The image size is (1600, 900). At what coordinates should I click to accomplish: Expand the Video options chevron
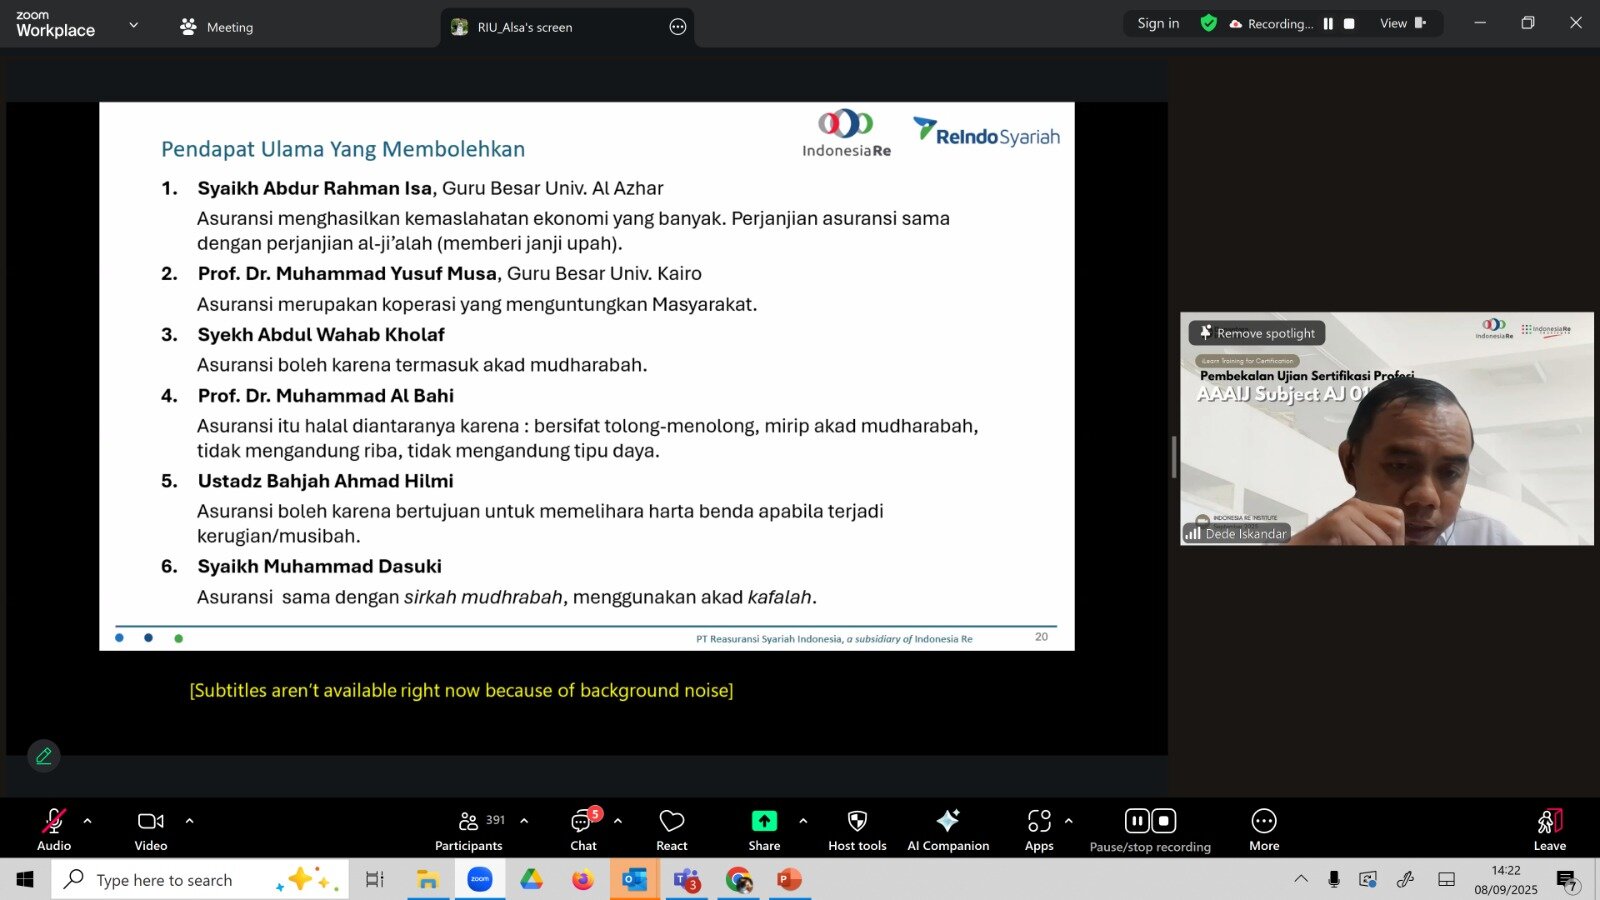(x=189, y=822)
